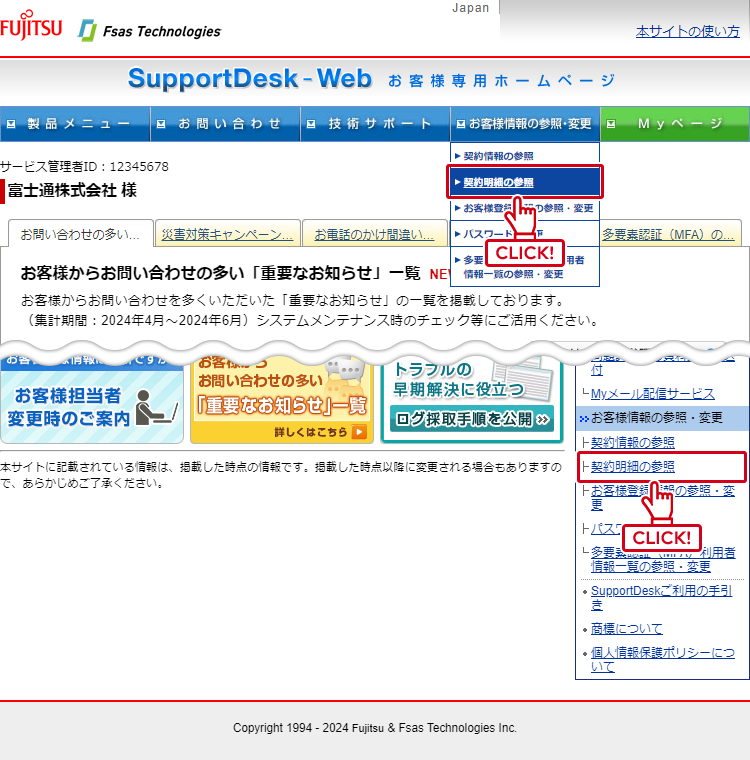
Task: Click the 富士通株式会社 様 company name
Action: 72,190
